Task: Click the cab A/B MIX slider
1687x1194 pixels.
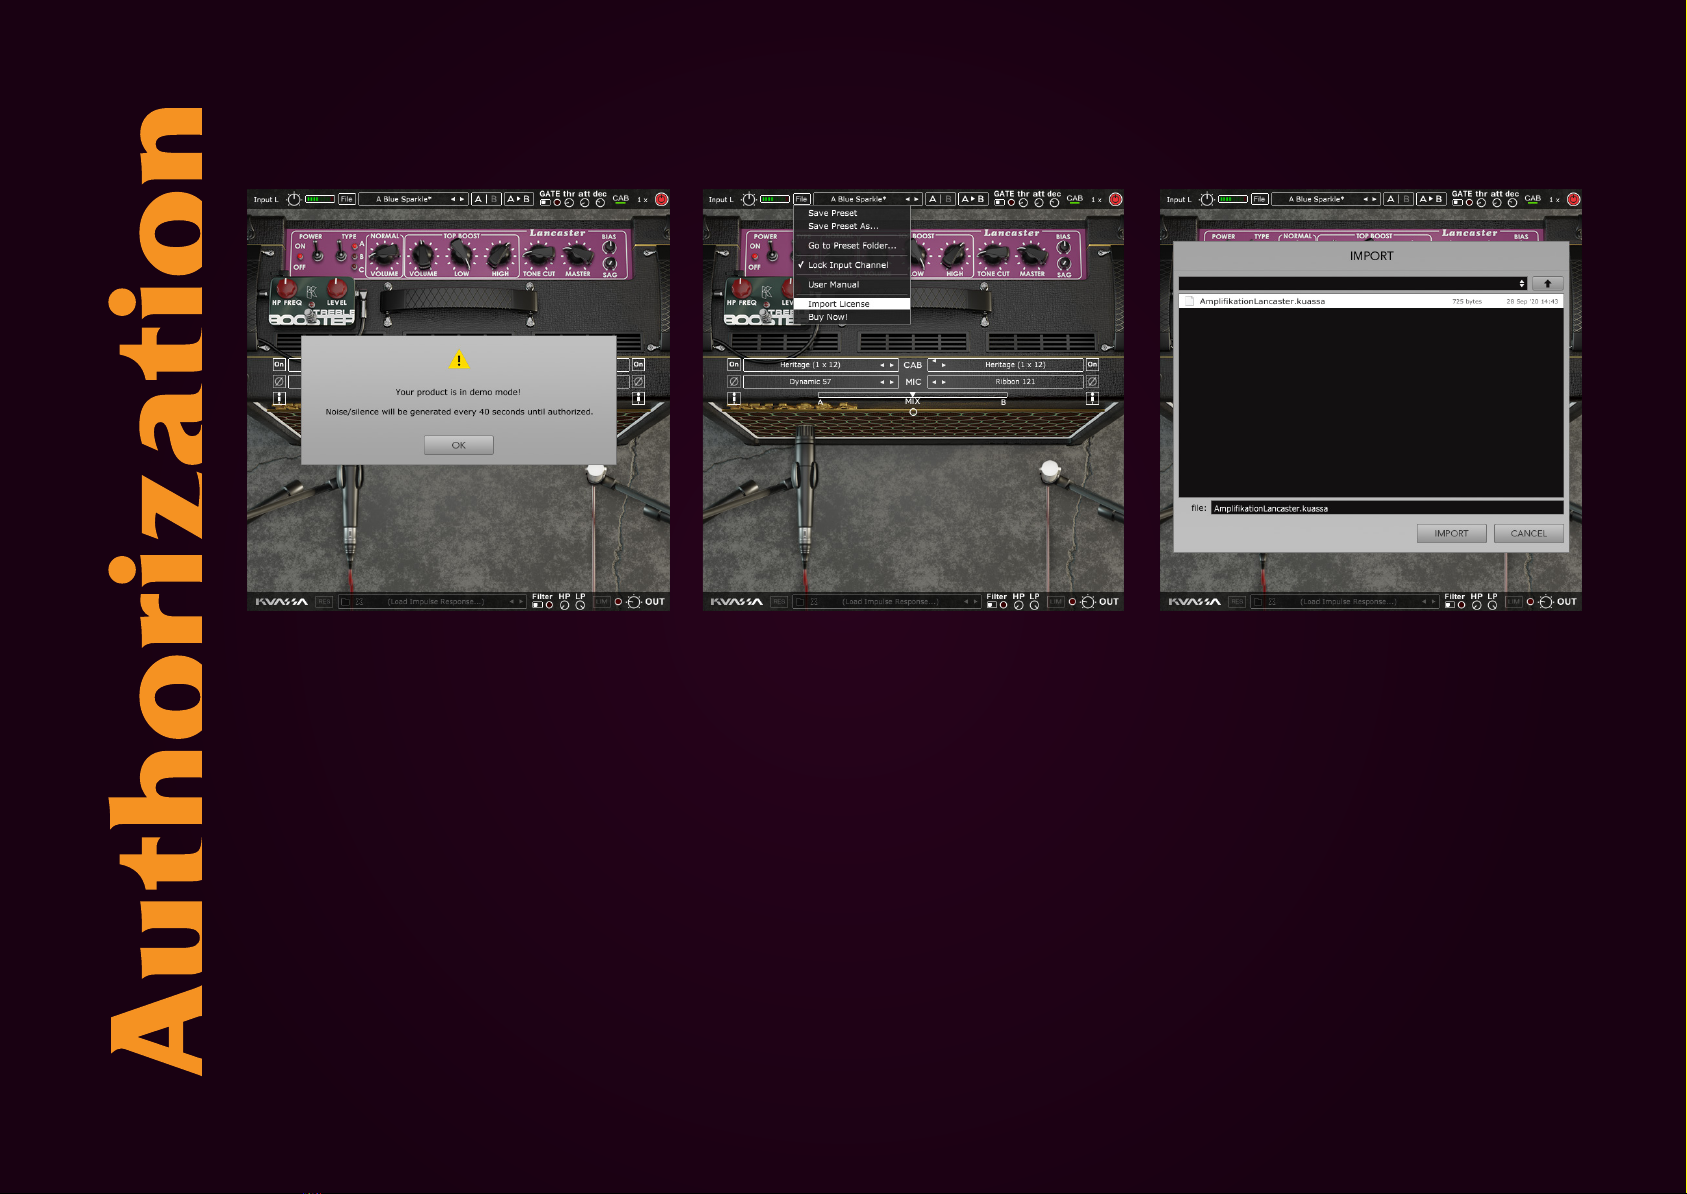Action: click(913, 395)
